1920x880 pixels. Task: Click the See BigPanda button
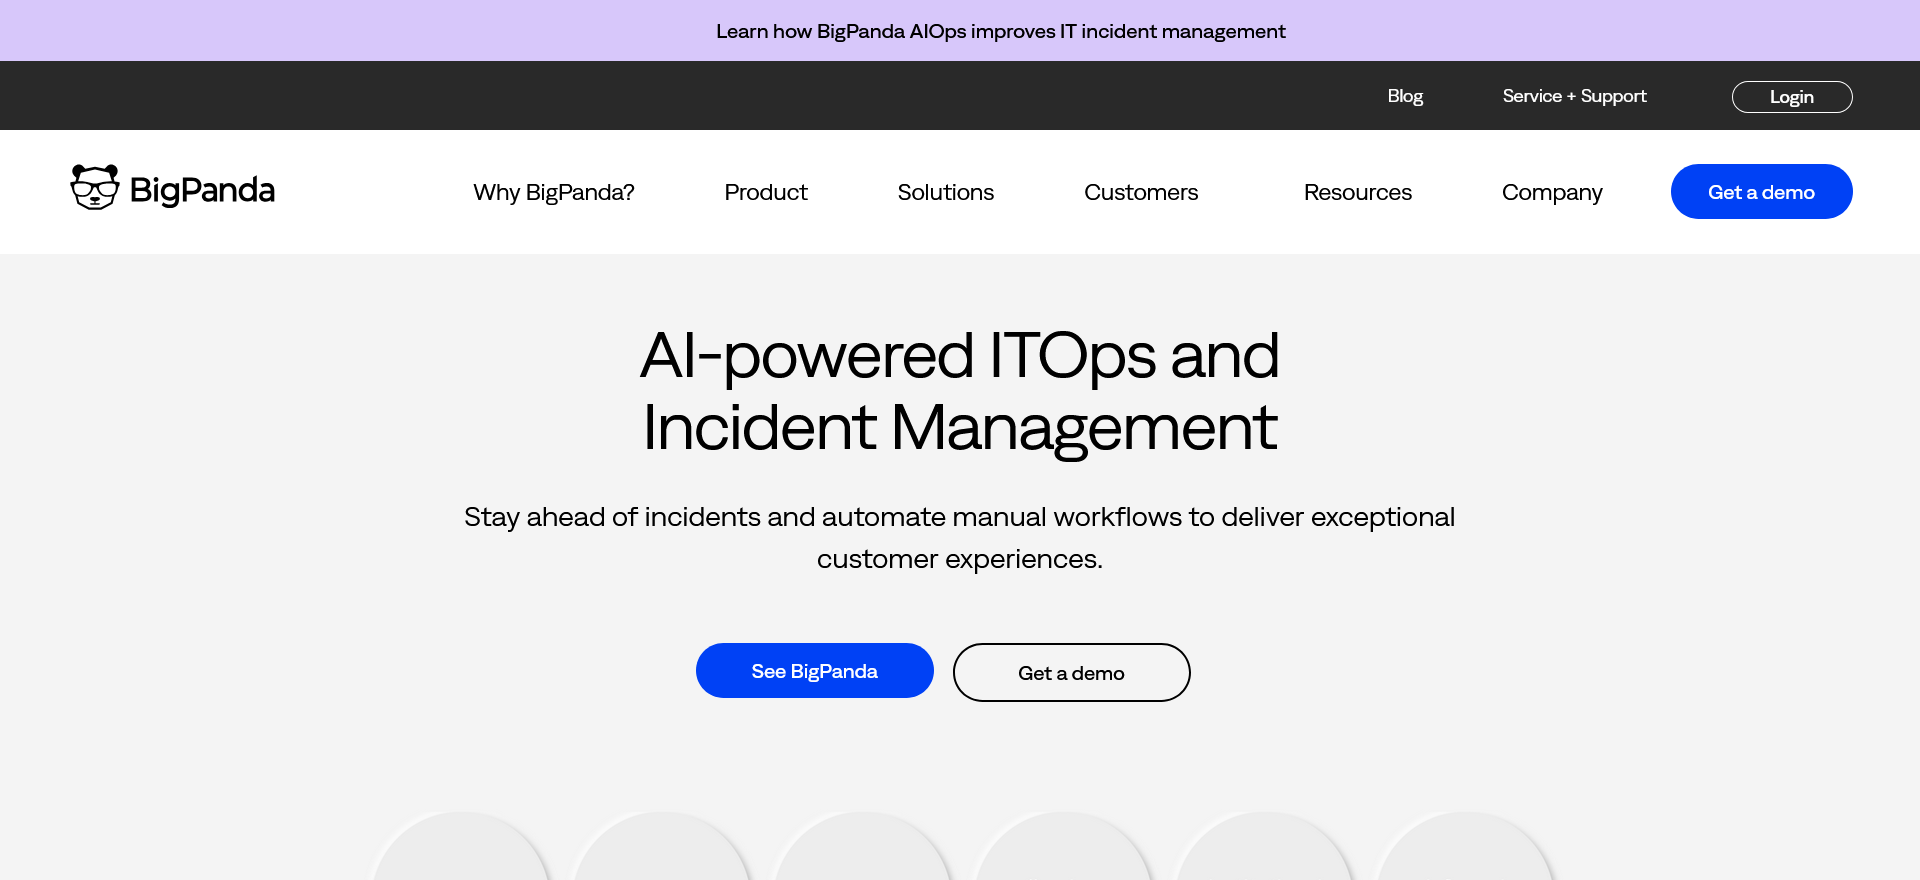(815, 671)
